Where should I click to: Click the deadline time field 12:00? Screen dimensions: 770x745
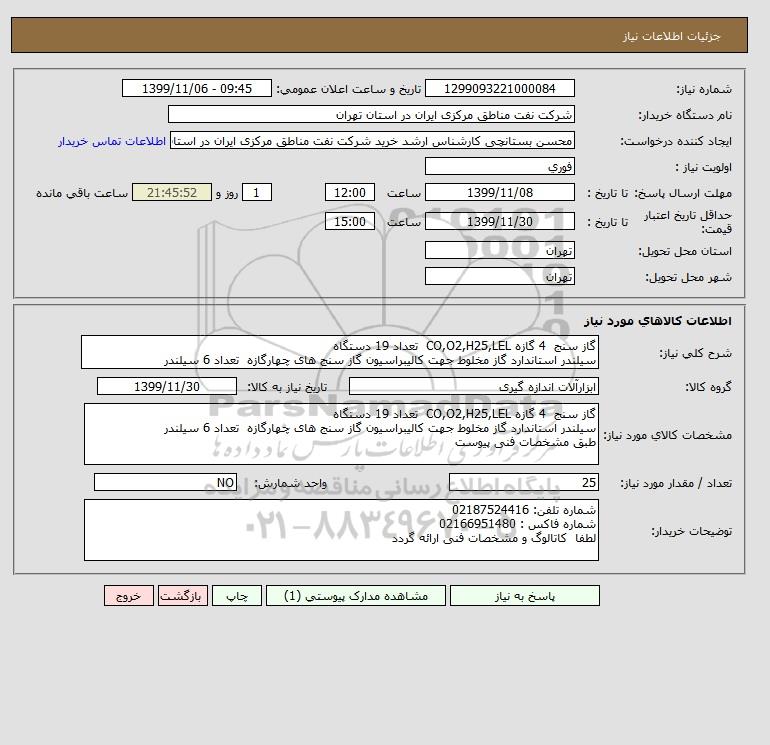click(350, 192)
